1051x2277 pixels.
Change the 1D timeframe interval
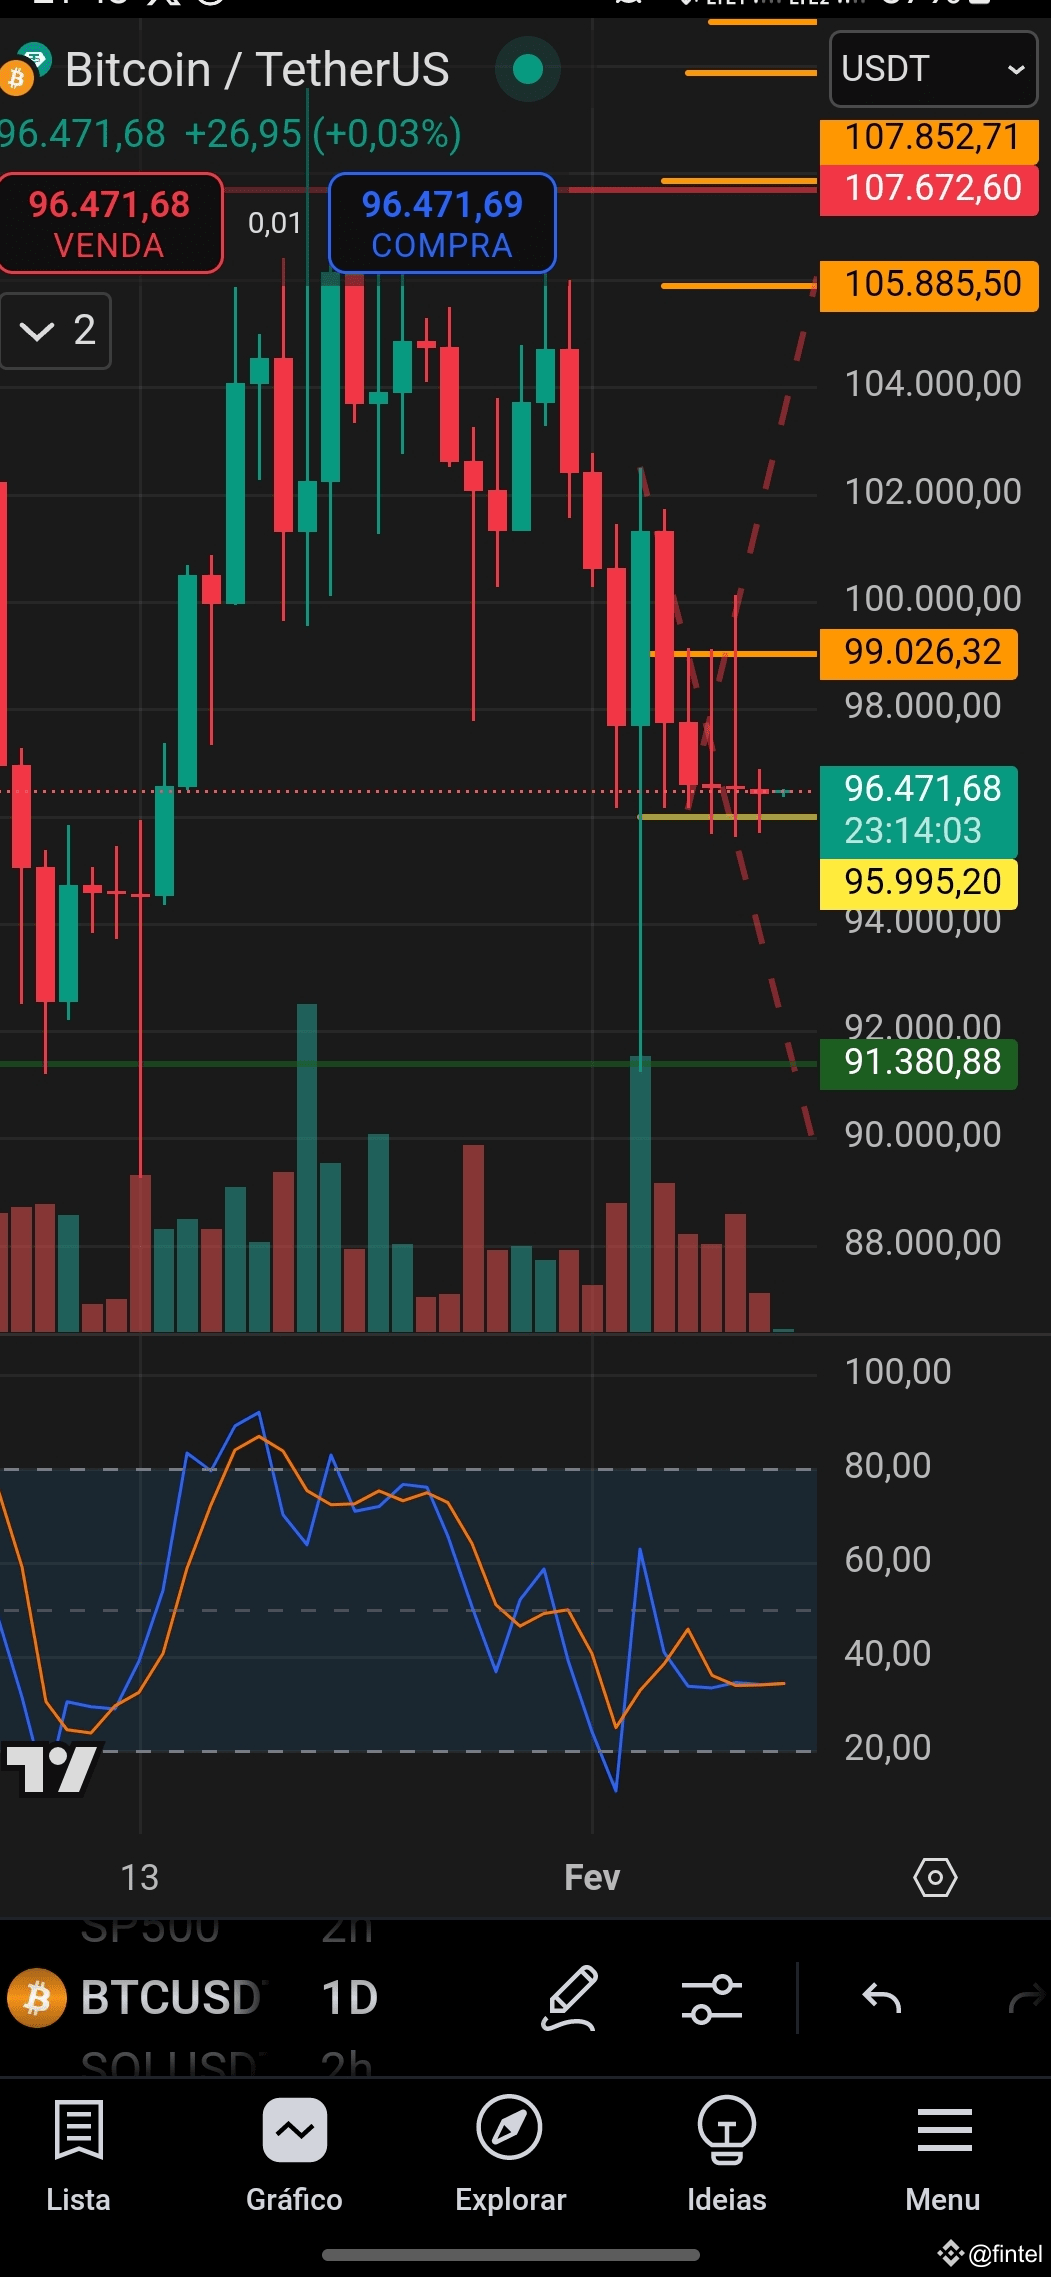coord(349,1998)
